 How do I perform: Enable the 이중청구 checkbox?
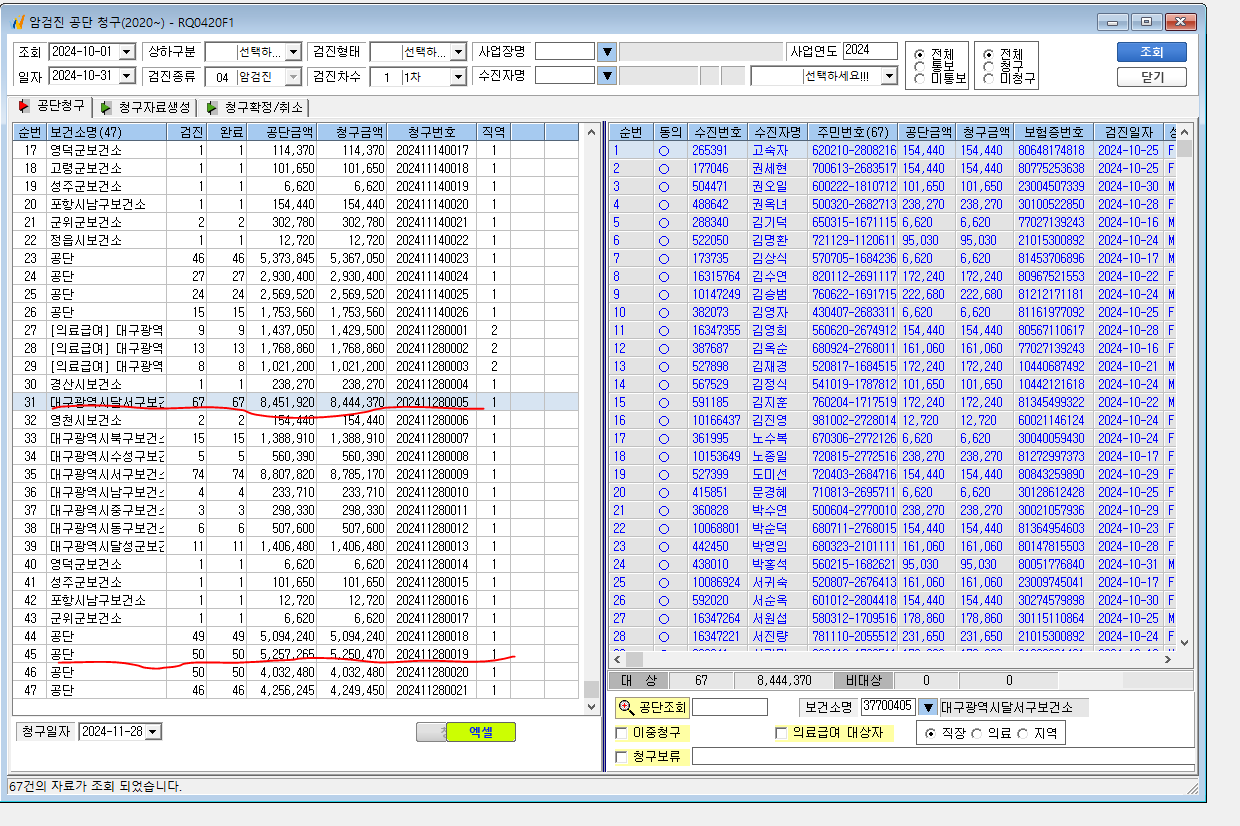click(622, 734)
